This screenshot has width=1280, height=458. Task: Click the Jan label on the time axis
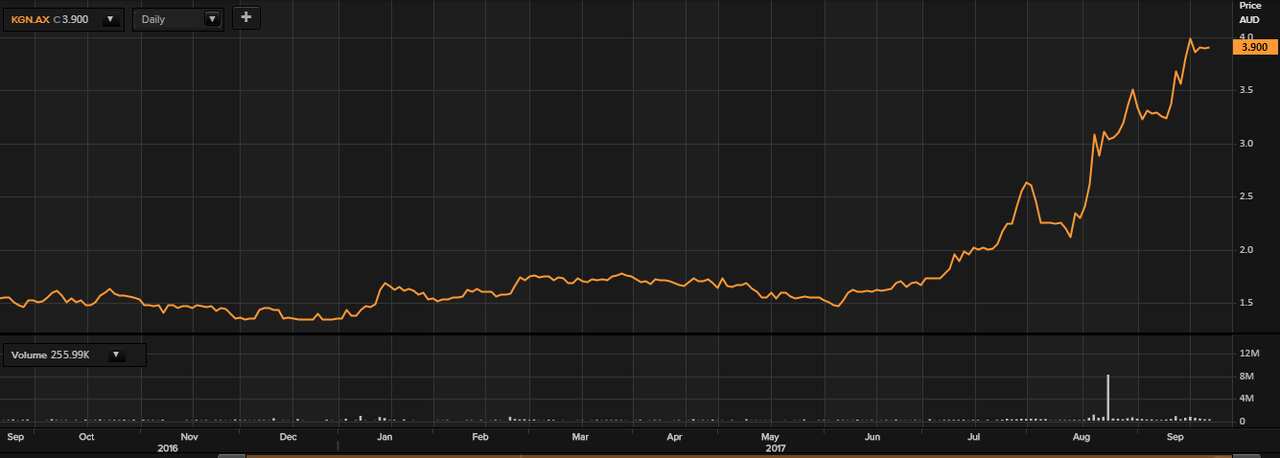384,438
